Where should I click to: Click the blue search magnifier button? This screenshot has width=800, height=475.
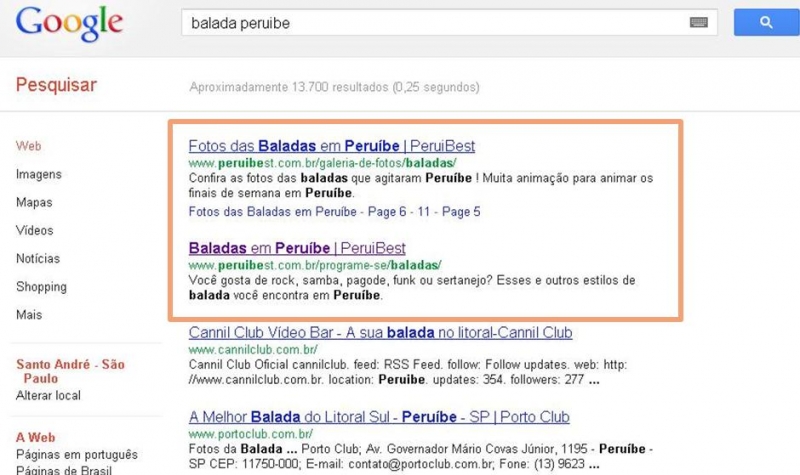[x=766, y=22]
